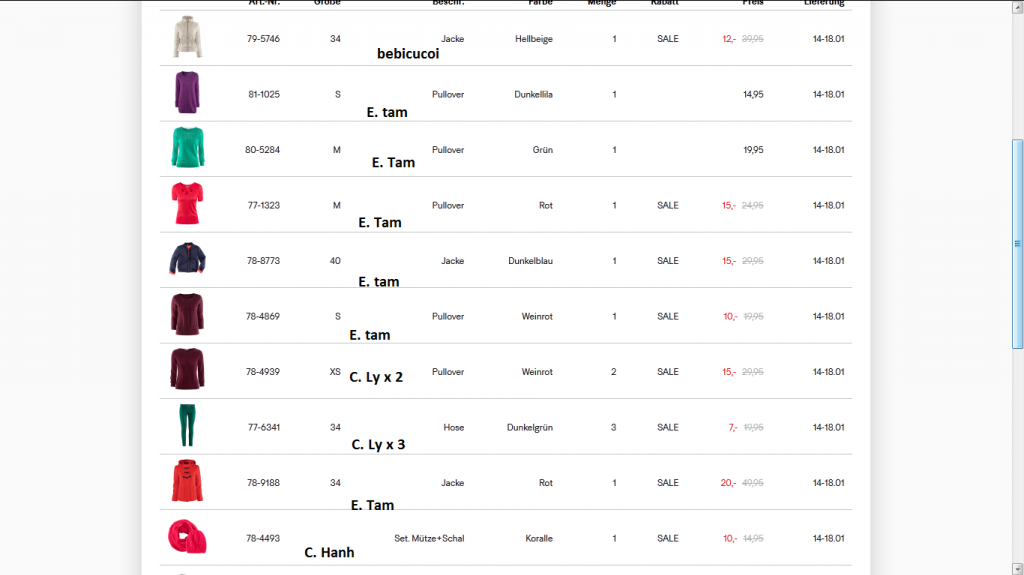Image resolution: width=1024 pixels, height=575 pixels.
Task: Click the "C. Hanh" annotation label
Action: [329, 552]
